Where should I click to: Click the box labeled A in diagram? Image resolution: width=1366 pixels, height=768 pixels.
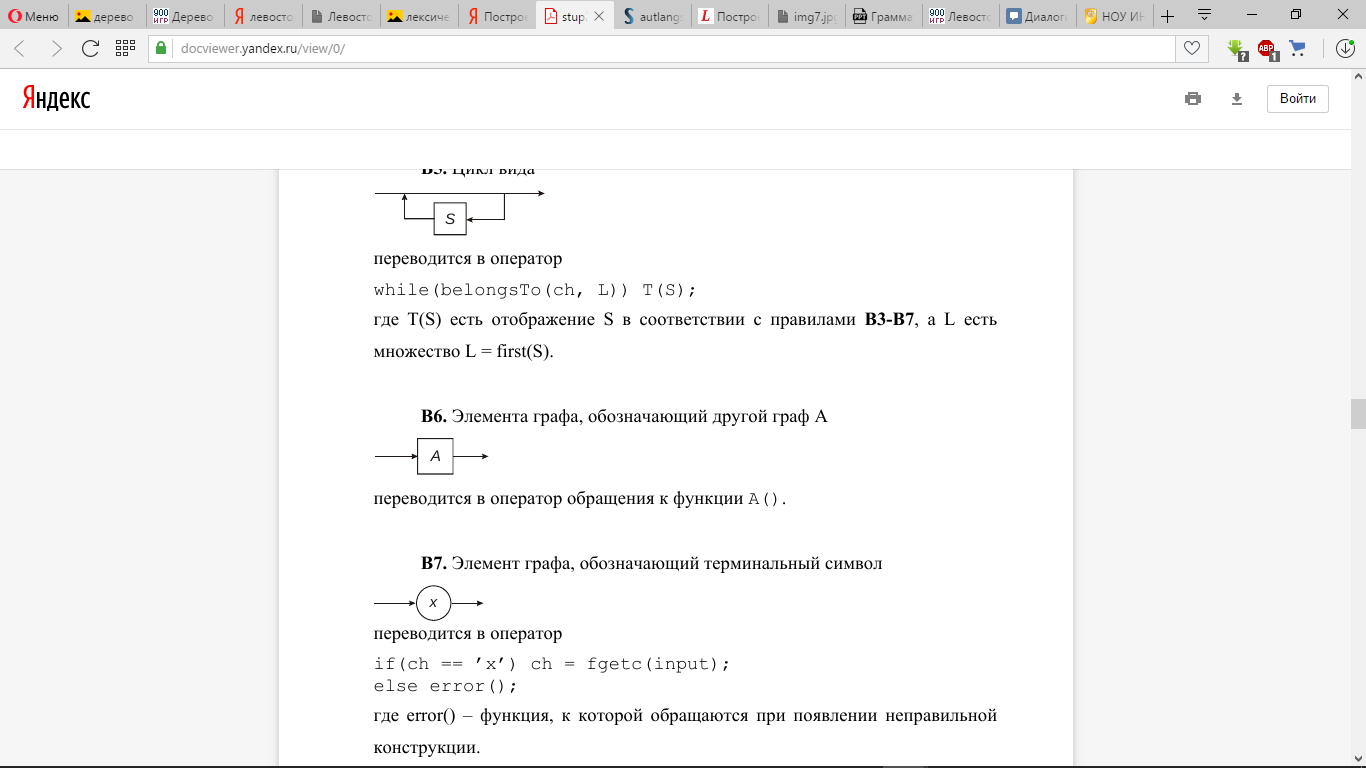[x=435, y=456]
